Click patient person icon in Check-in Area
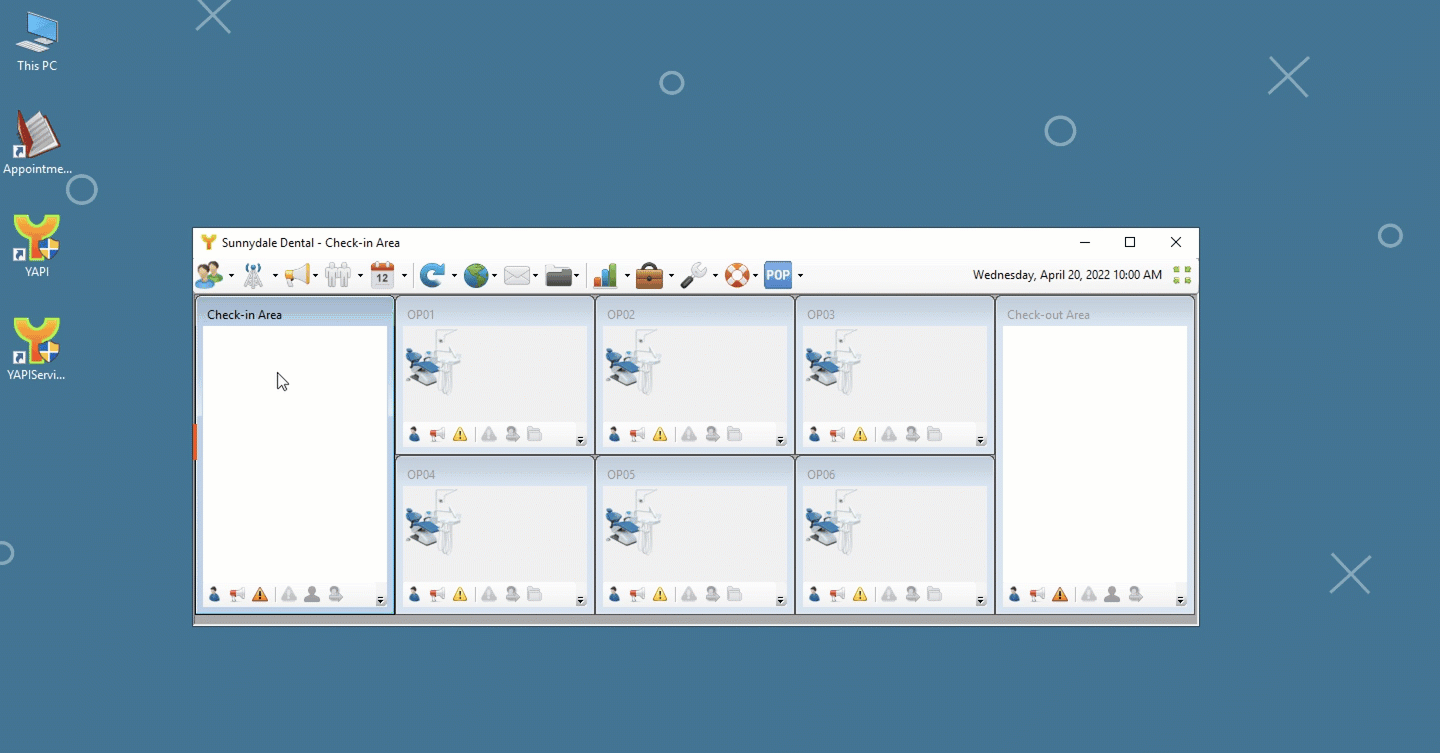 214,594
